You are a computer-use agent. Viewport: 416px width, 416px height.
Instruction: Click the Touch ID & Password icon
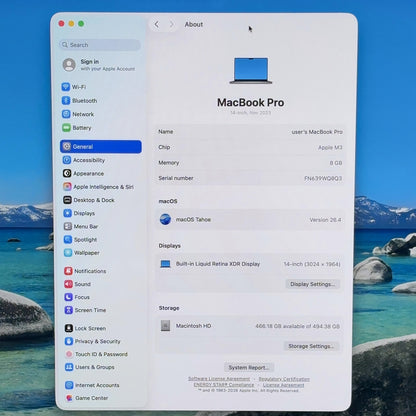tap(69, 354)
